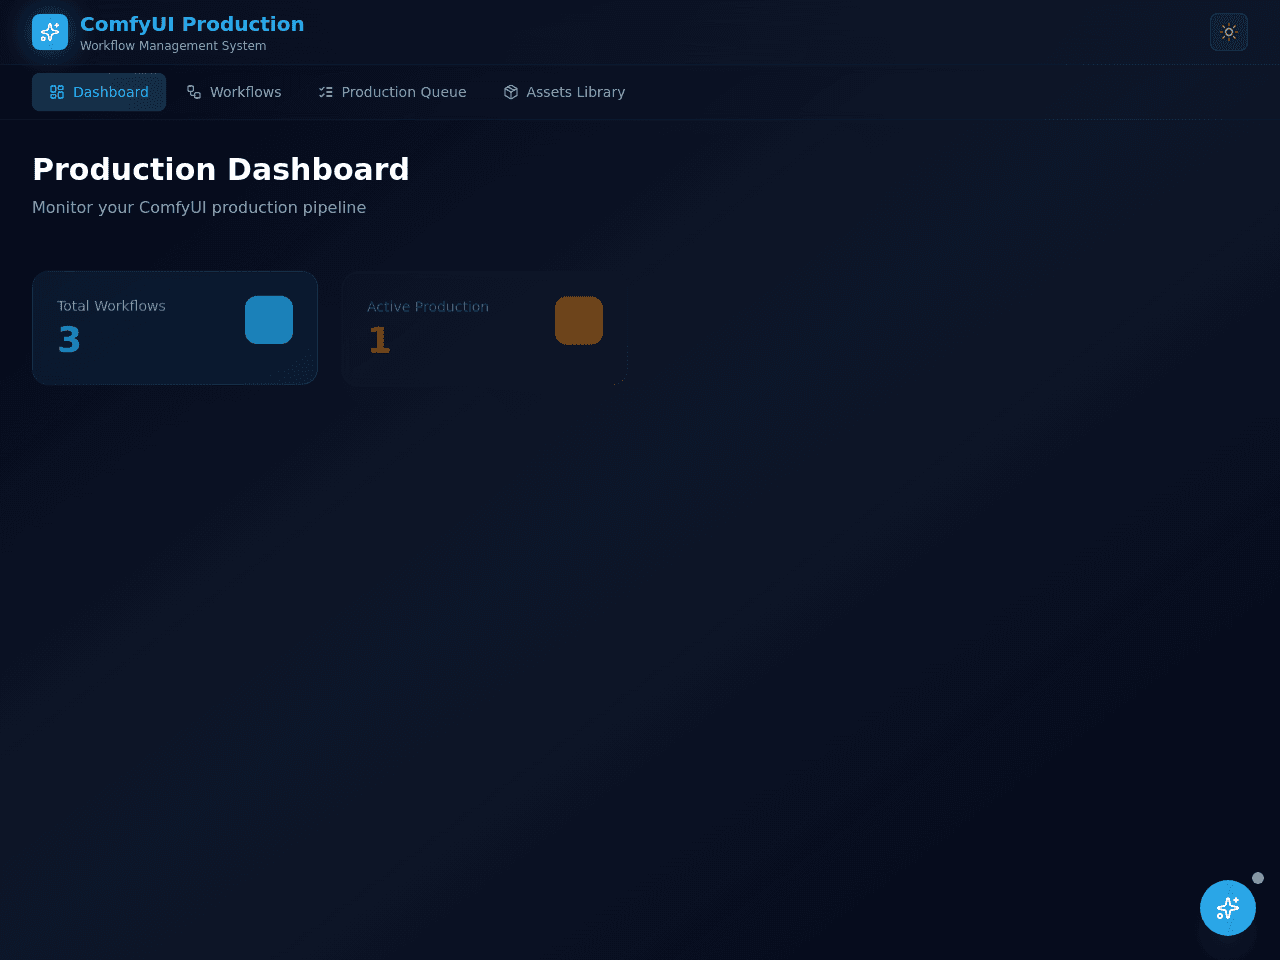Click the Workflows node icon

point(194,92)
